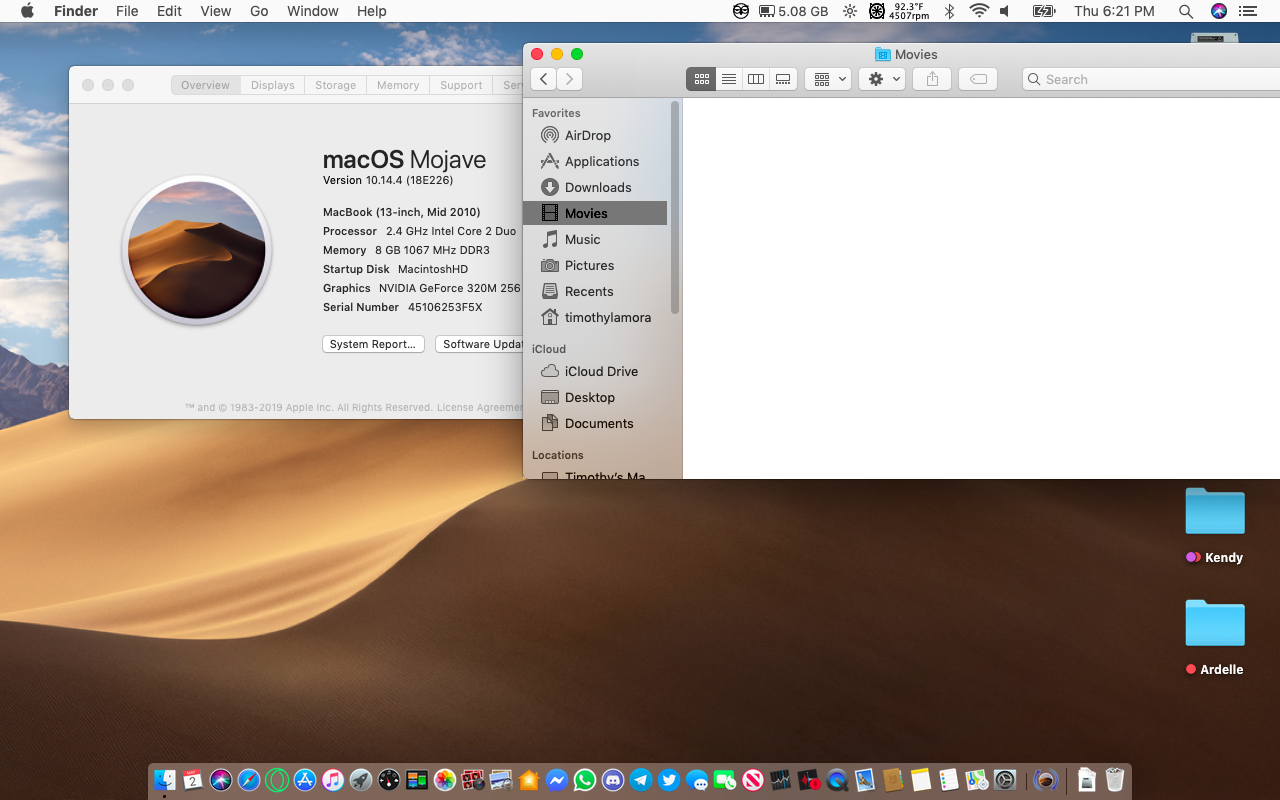Click the Software Update button
This screenshot has width=1280, height=800.
[x=480, y=344]
